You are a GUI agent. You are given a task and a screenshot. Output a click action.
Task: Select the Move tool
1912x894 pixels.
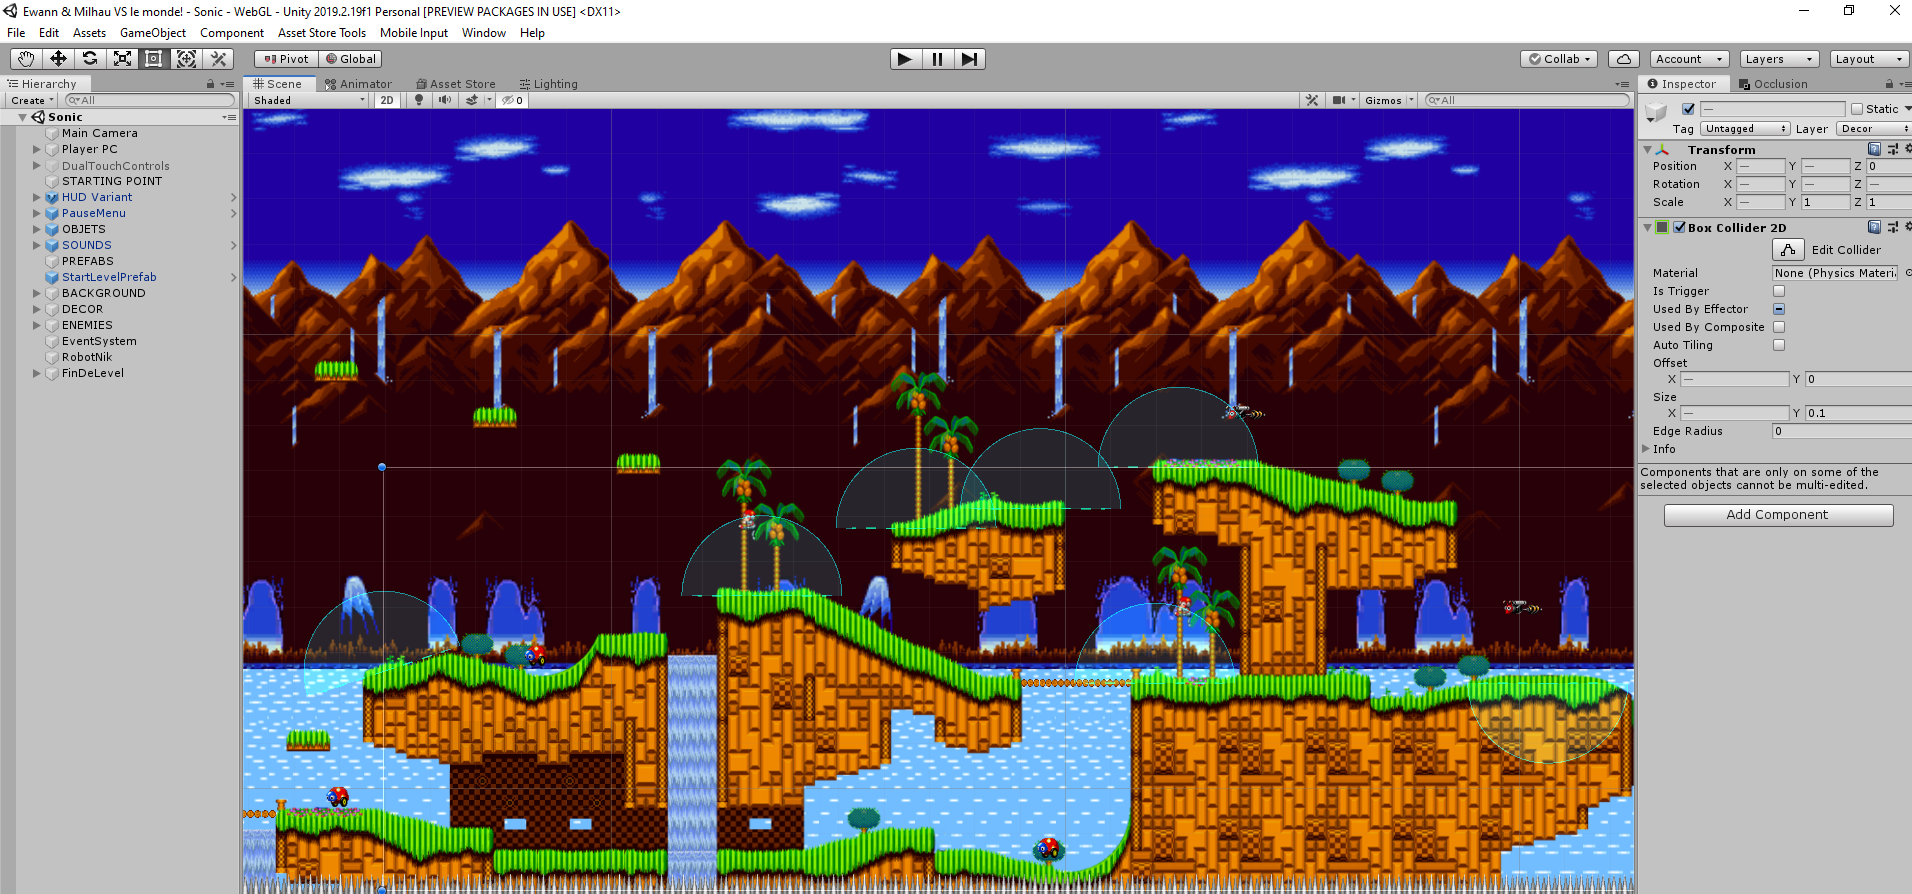click(x=58, y=59)
